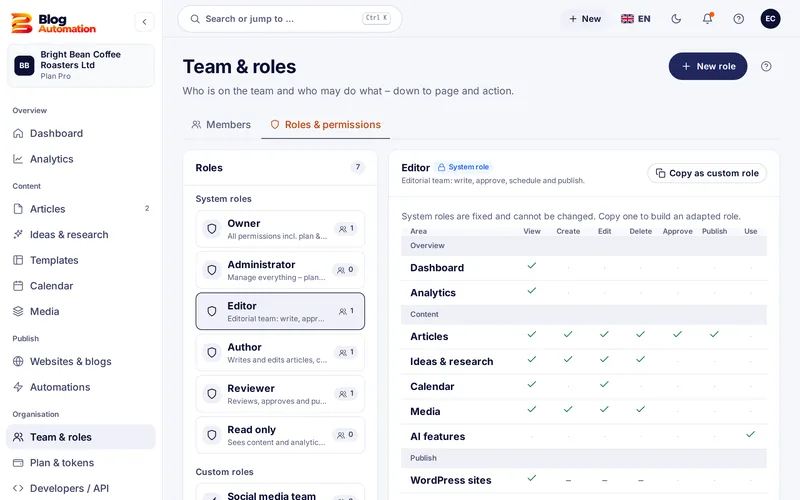Image resolution: width=800 pixels, height=500 pixels.
Task: Open the EN language selector
Action: coord(636,19)
